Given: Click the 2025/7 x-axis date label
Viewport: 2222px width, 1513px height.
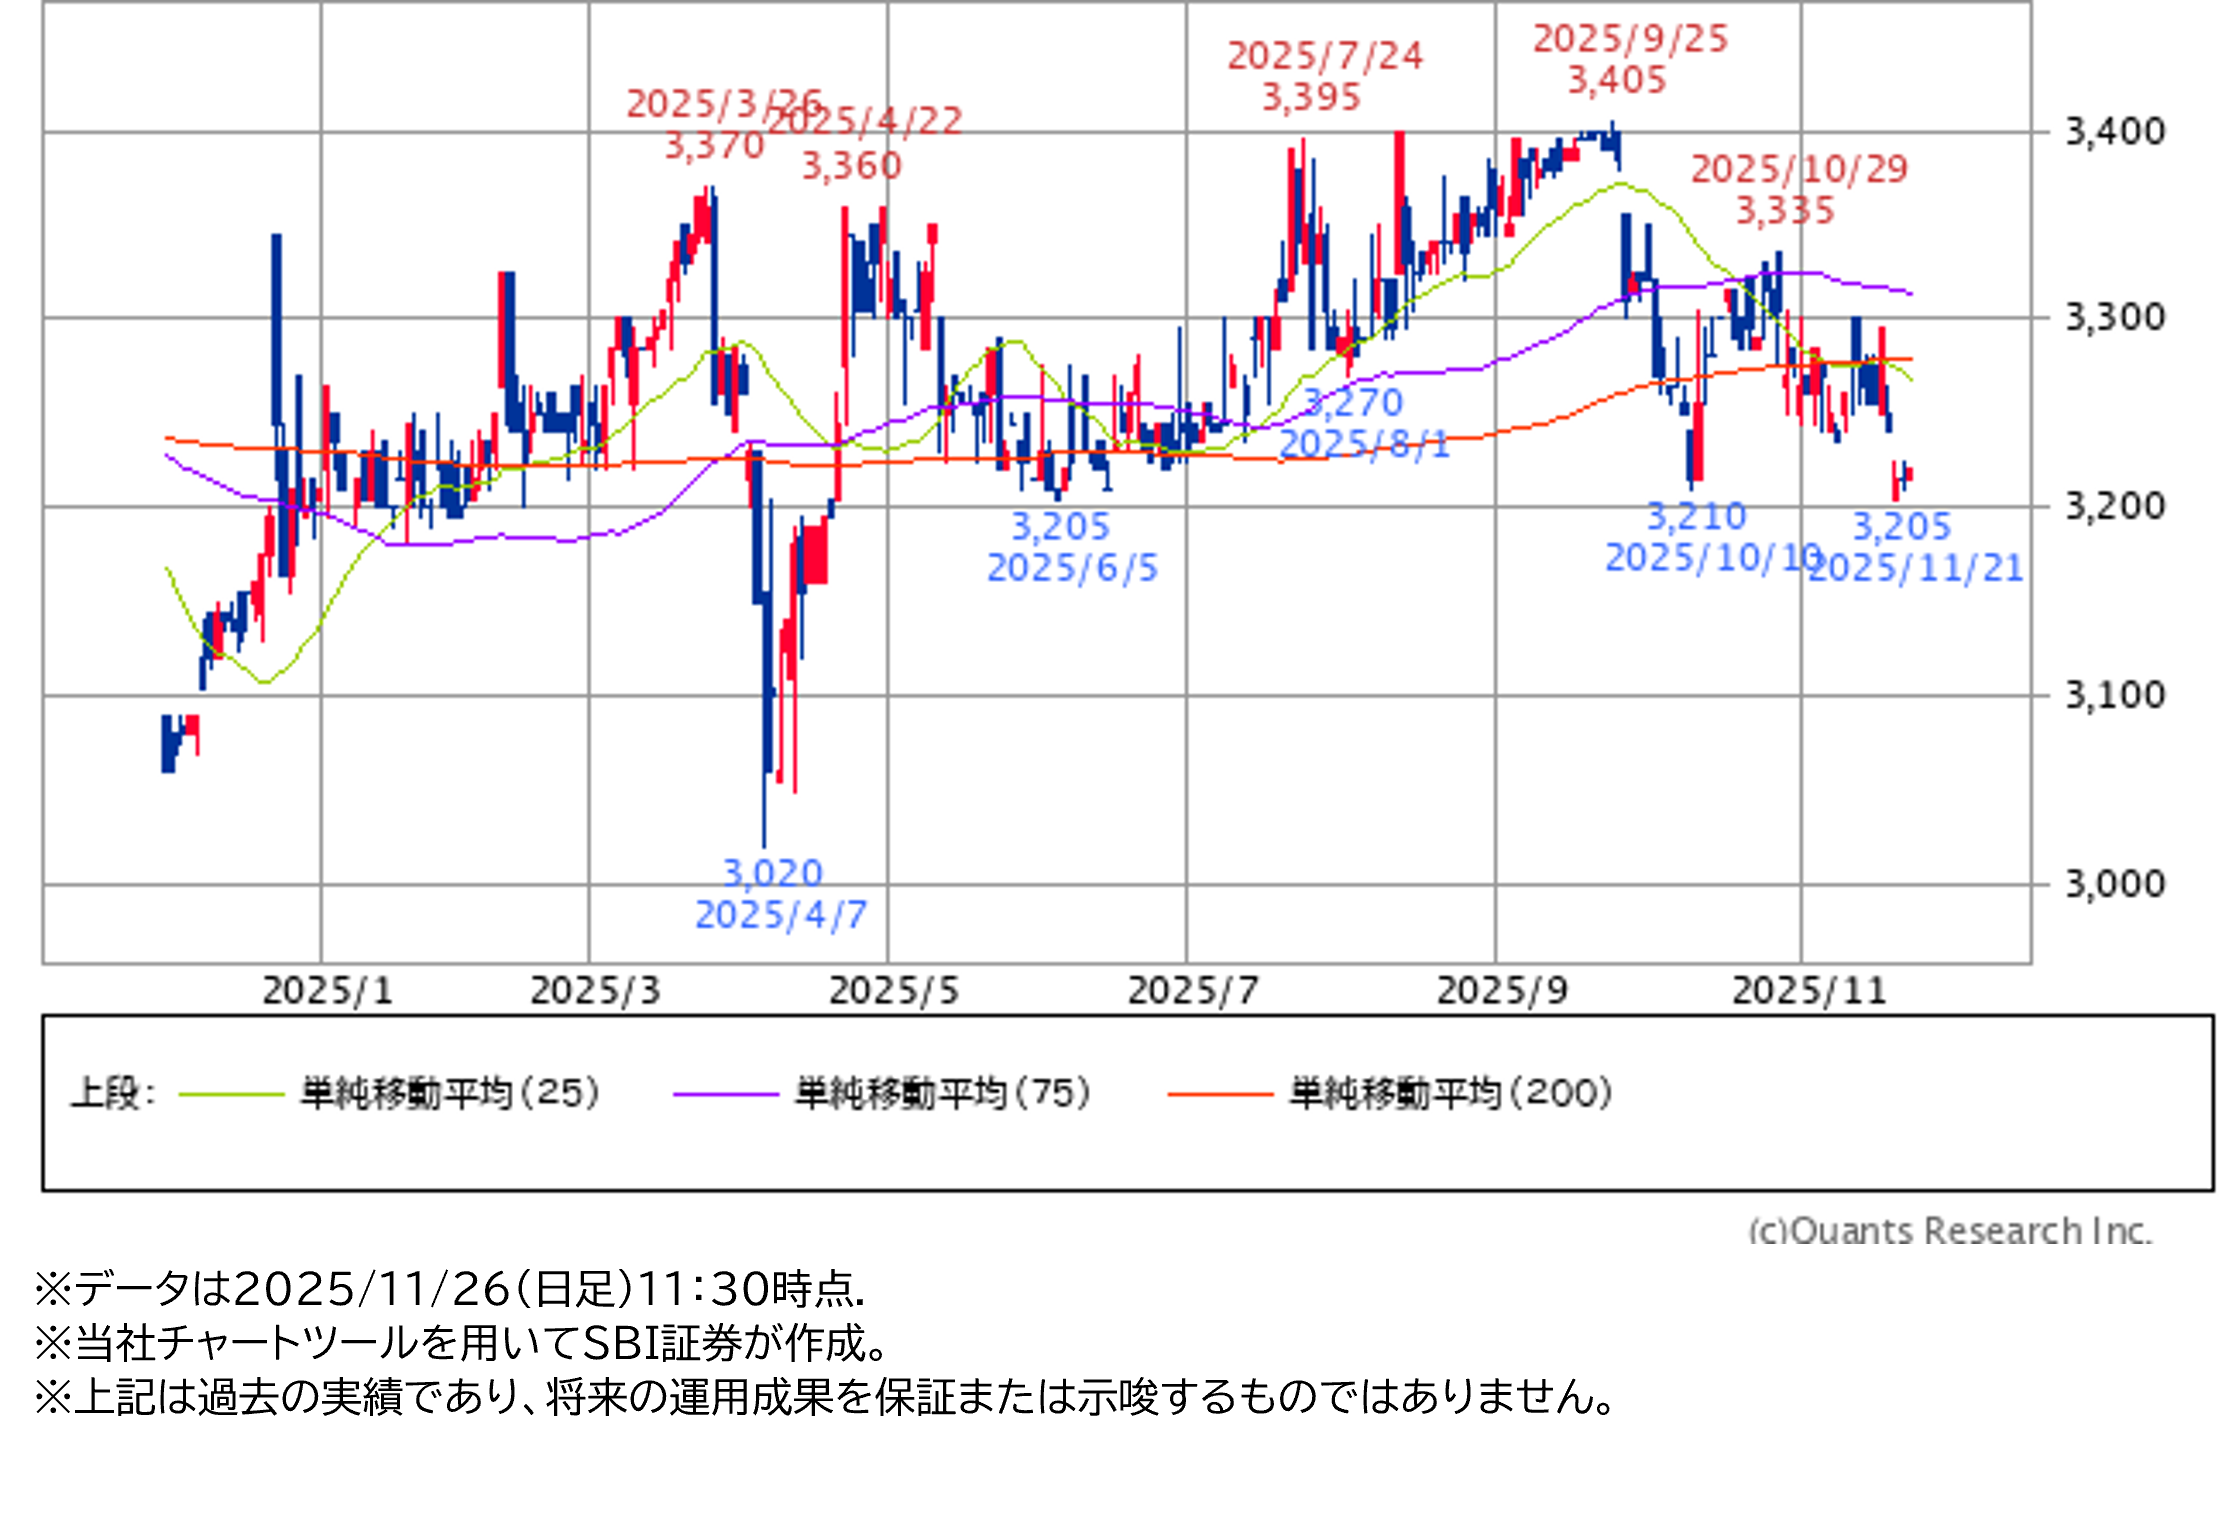Looking at the screenshot, I should click(1192, 991).
